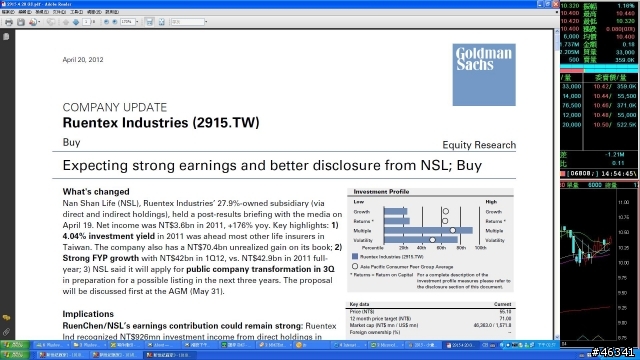Click the 'COMPANY UPDATE' heading

115,107
